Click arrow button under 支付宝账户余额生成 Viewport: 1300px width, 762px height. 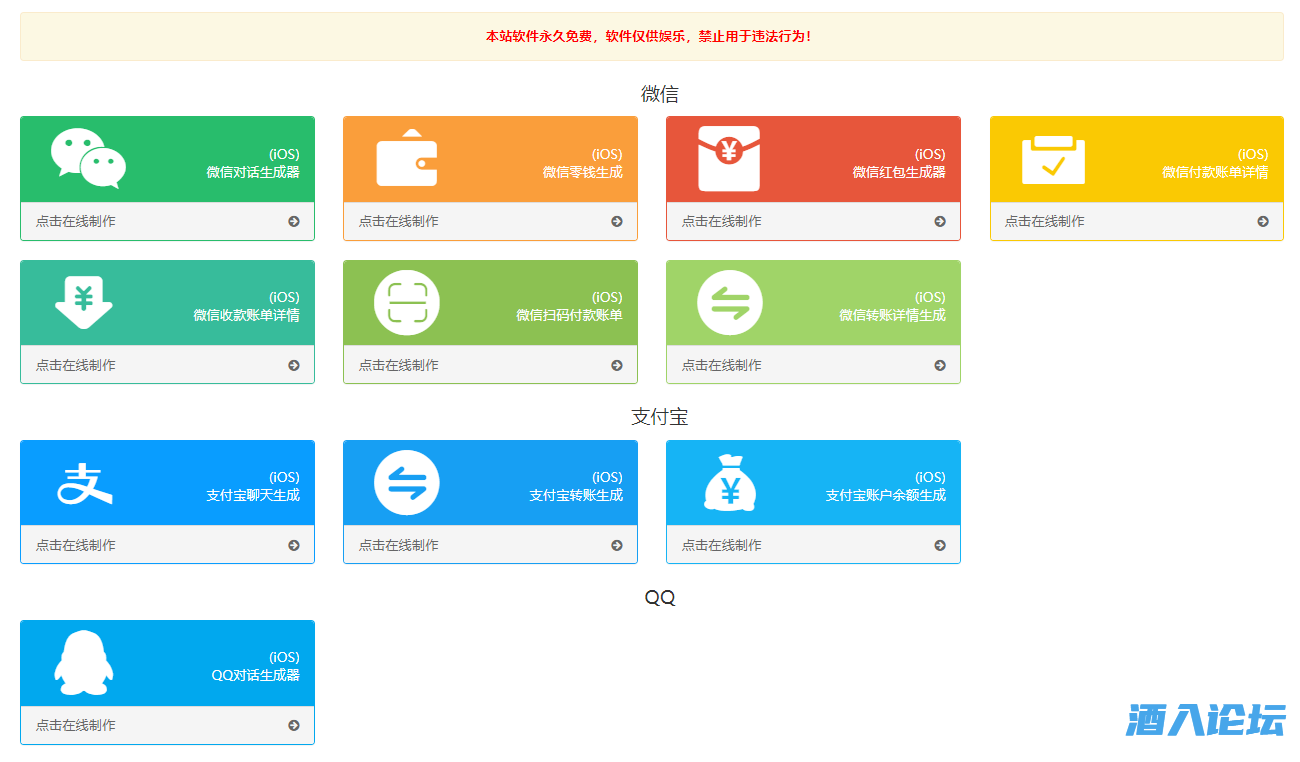pos(940,546)
